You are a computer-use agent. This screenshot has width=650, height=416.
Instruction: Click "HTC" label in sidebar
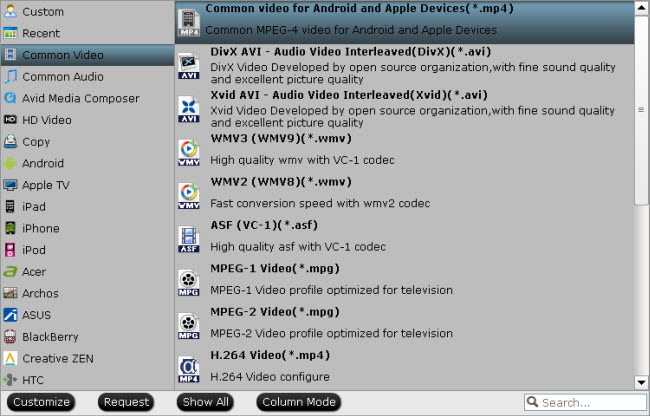(x=33, y=380)
